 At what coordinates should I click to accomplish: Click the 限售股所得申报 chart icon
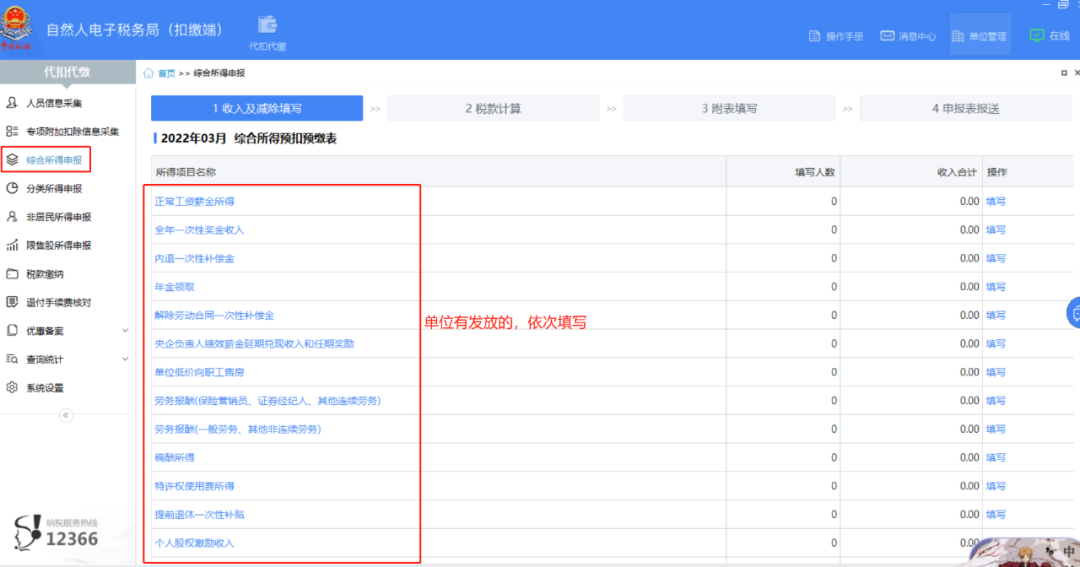pos(12,245)
